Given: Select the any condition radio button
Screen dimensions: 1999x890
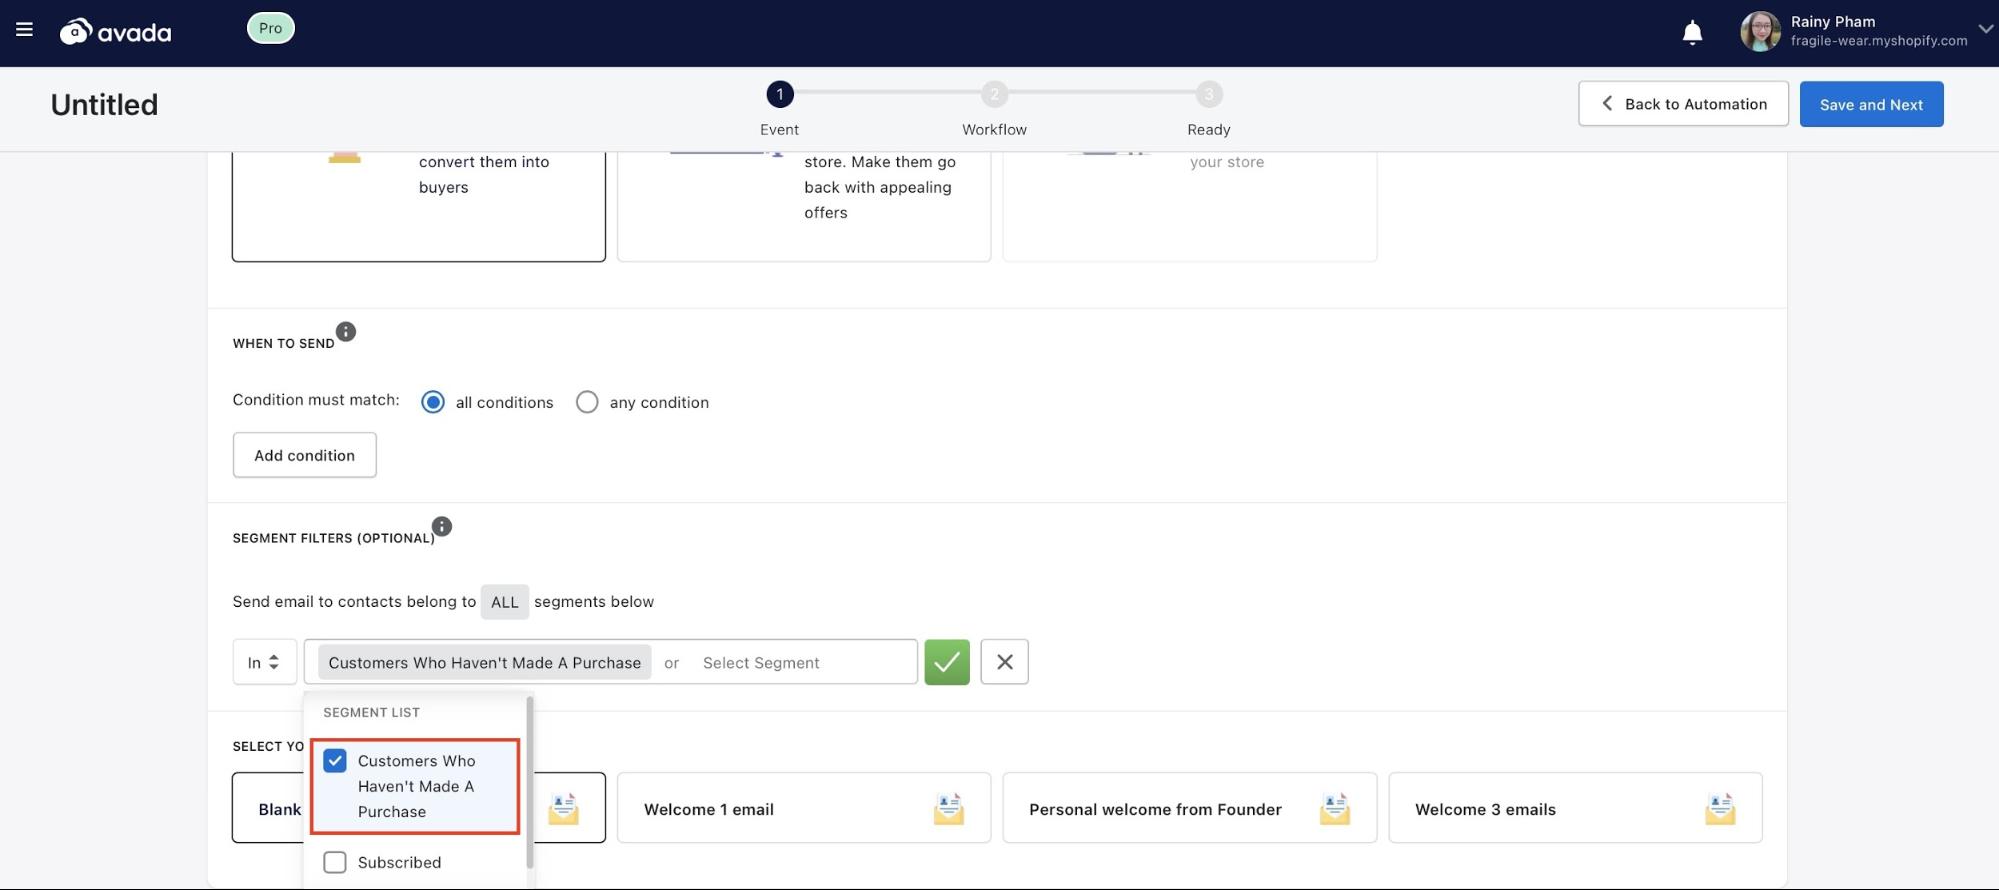Looking at the screenshot, I should [587, 402].
